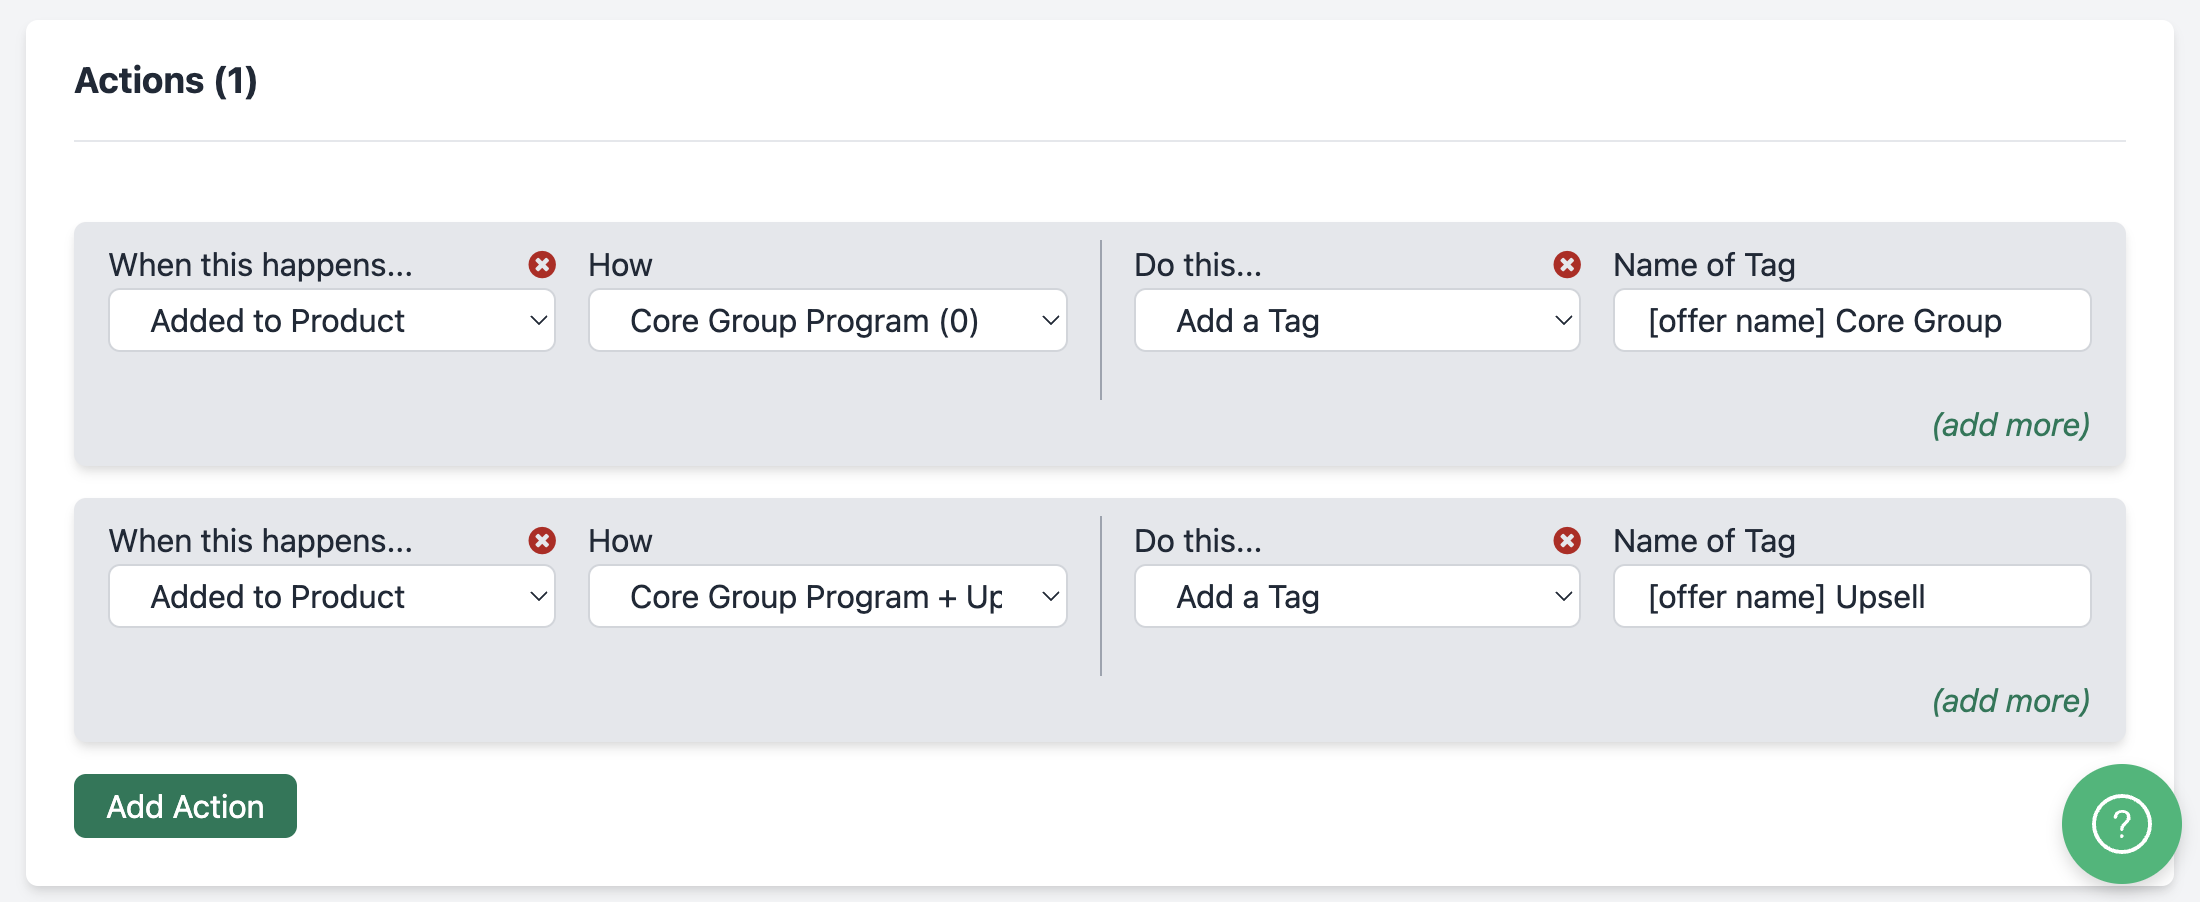Click the Actions (1) heading
The image size is (2200, 902).
(x=166, y=81)
